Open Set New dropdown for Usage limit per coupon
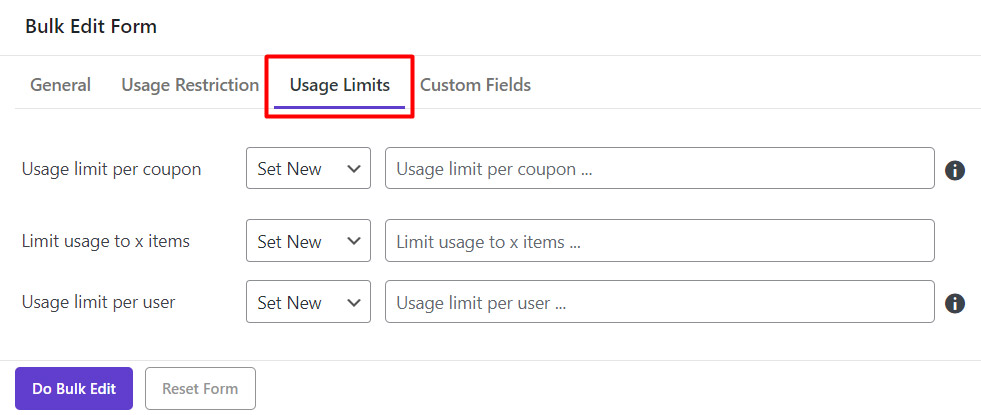This screenshot has width=981, height=415. (x=307, y=169)
